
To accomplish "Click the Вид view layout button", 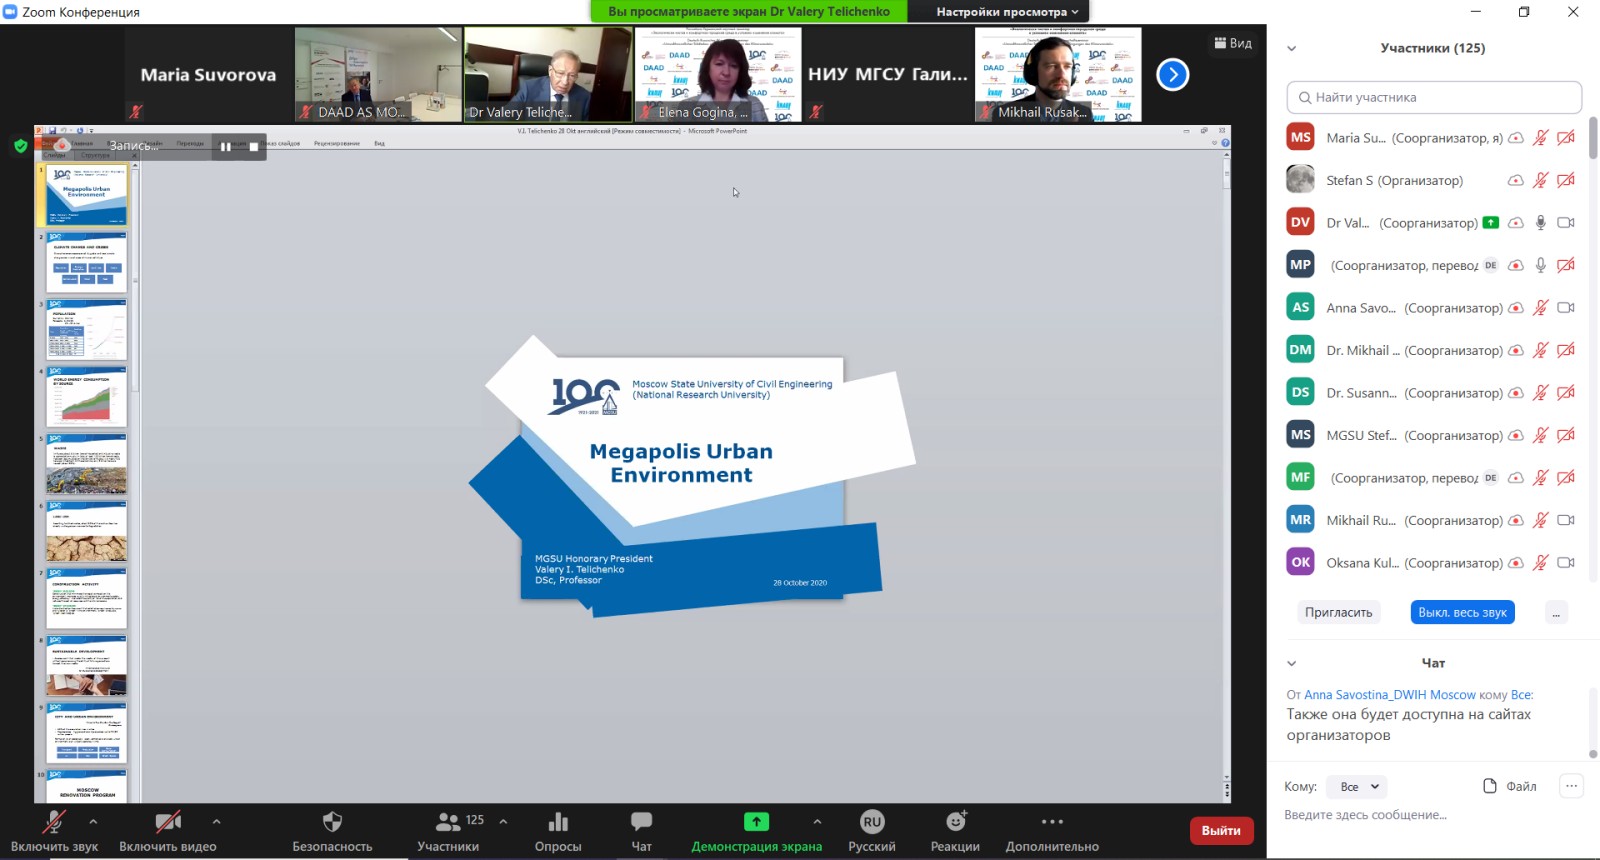I will [x=1233, y=43].
